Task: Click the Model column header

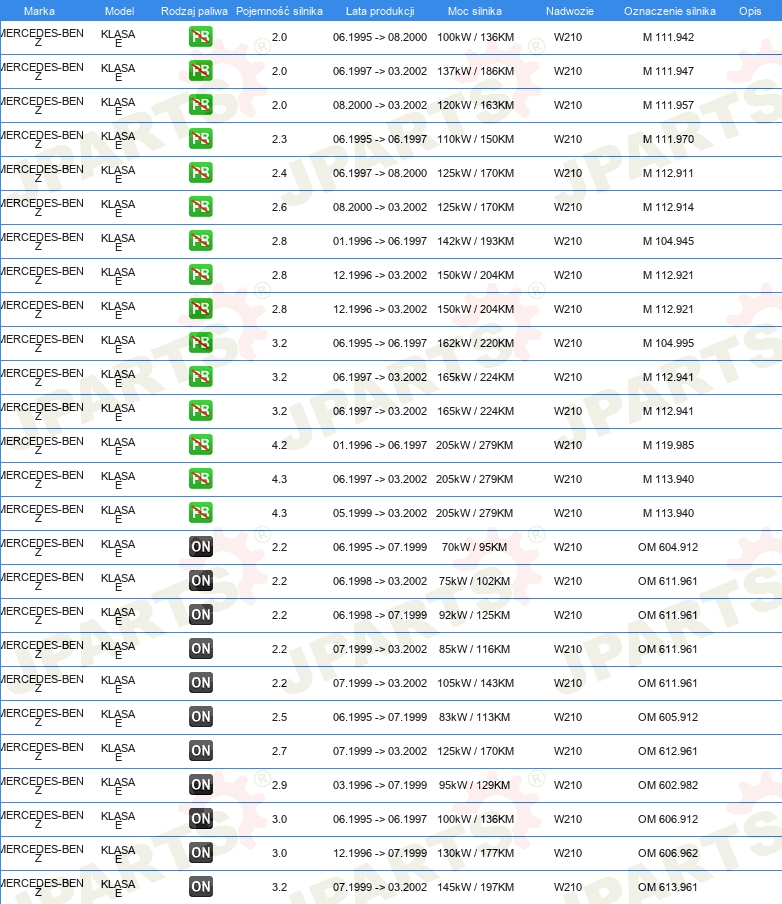Action: pyautogui.click(x=119, y=11)
